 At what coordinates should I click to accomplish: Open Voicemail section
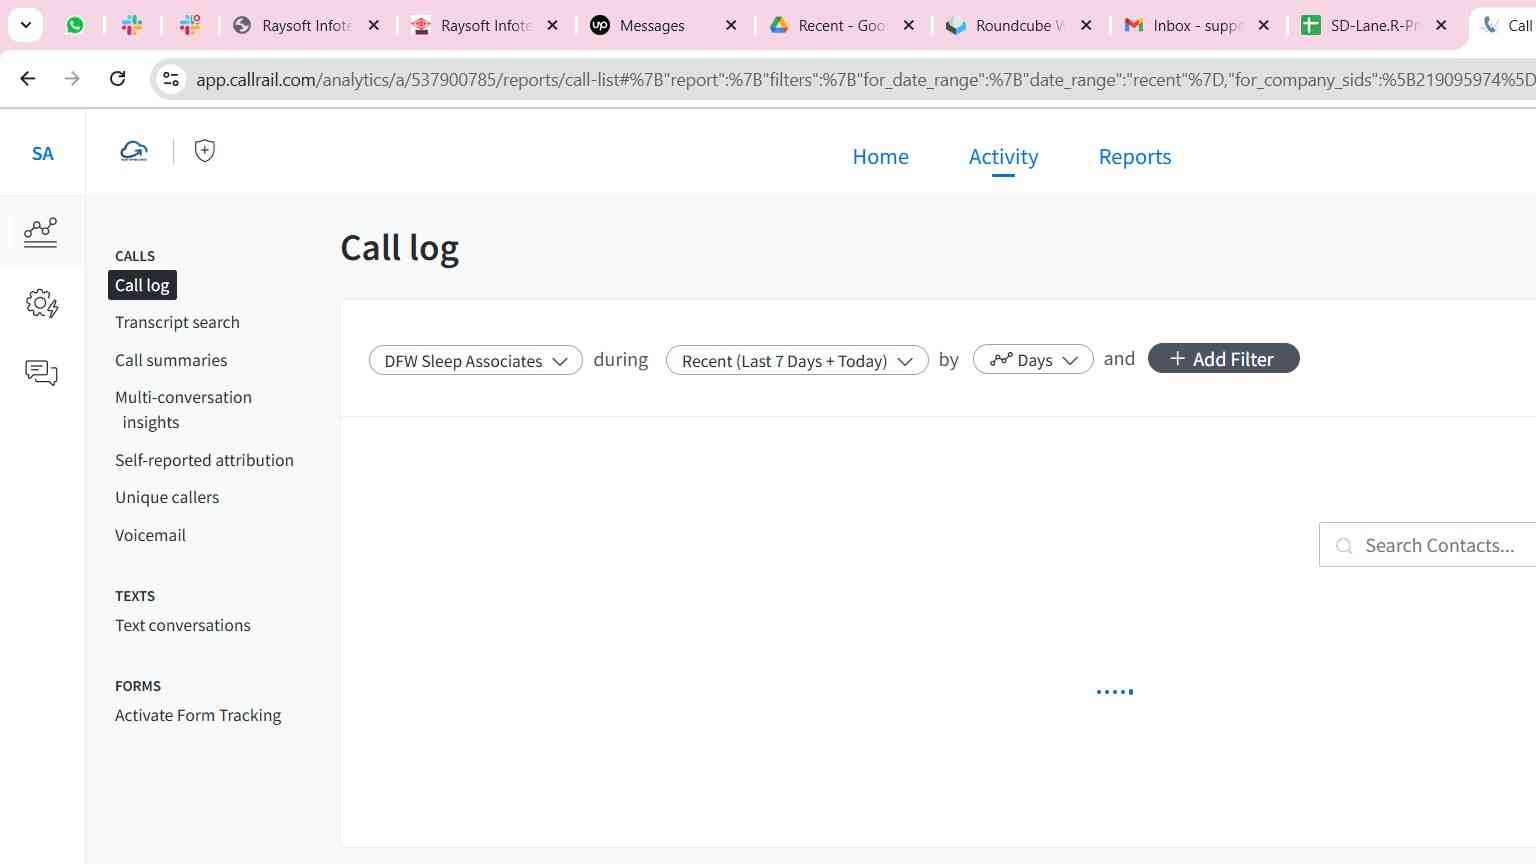tap(150, 535)
